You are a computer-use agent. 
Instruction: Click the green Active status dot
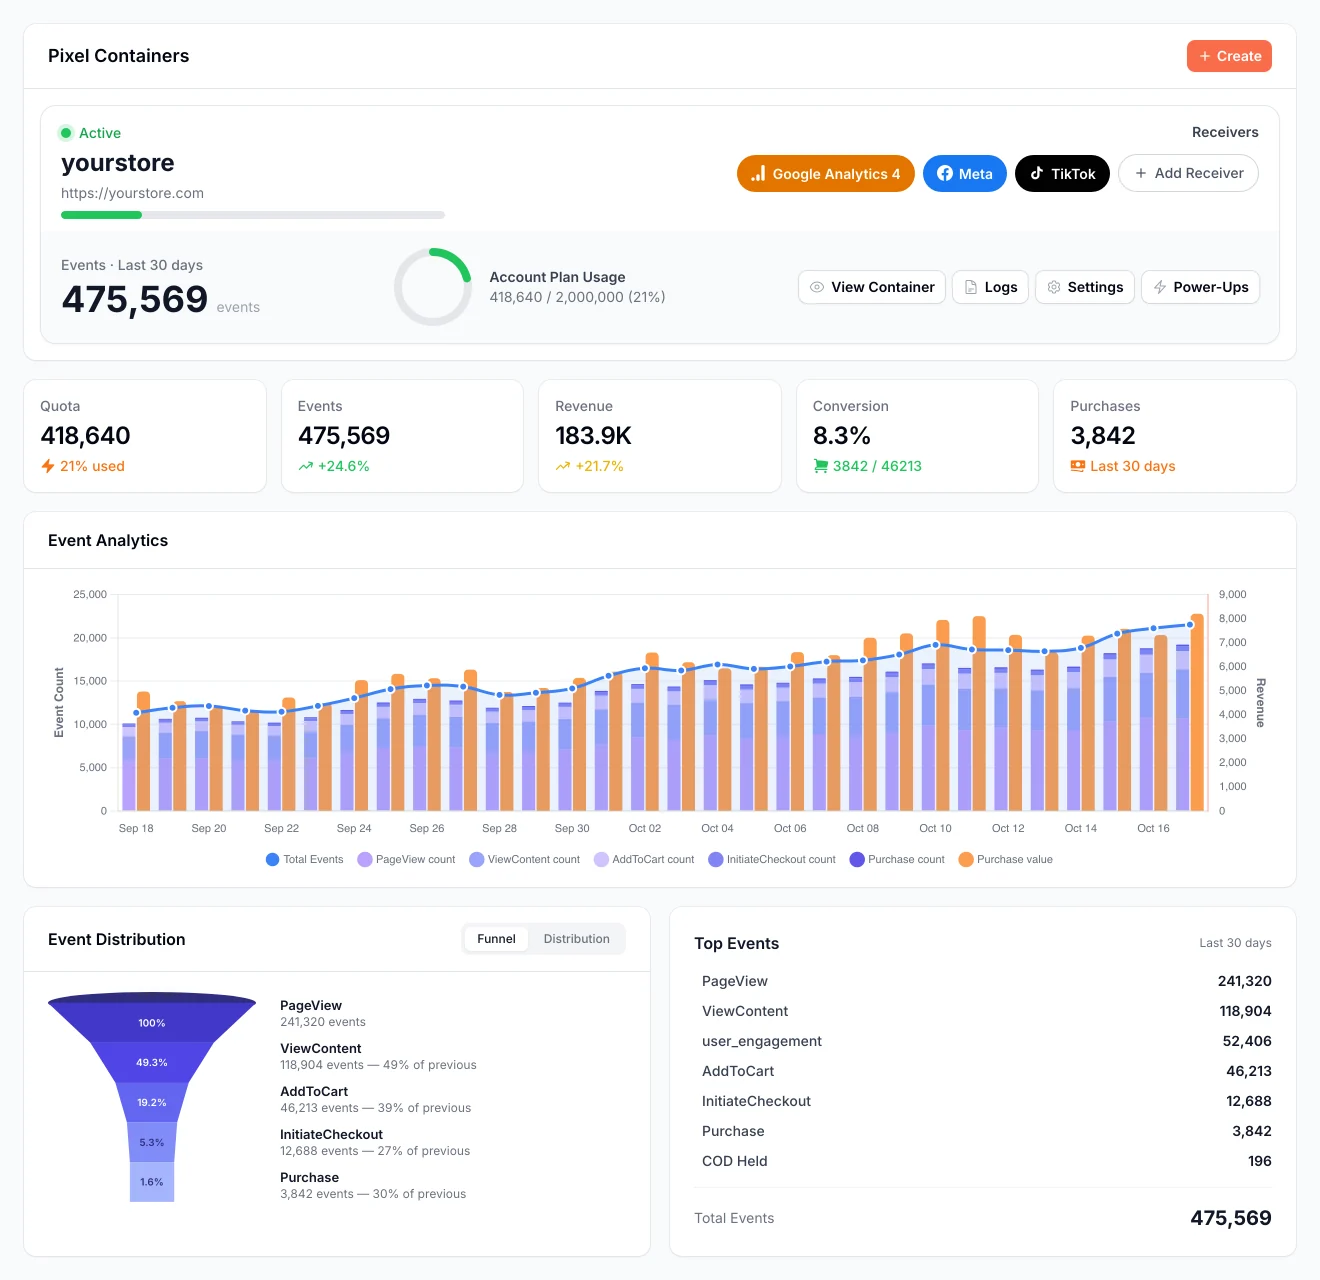coord(66,133)
